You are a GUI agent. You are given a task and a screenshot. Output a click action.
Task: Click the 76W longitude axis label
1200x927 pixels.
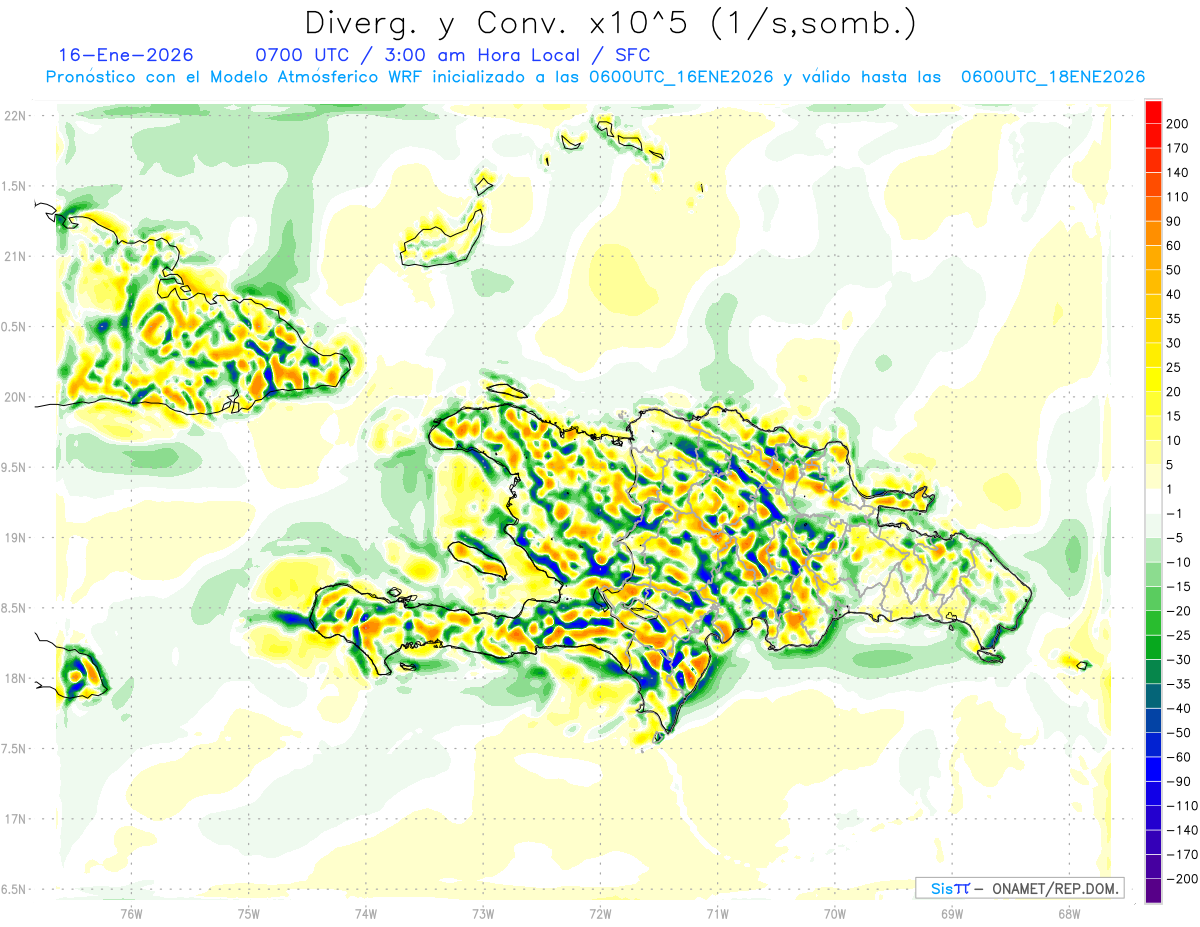(131, 912)
